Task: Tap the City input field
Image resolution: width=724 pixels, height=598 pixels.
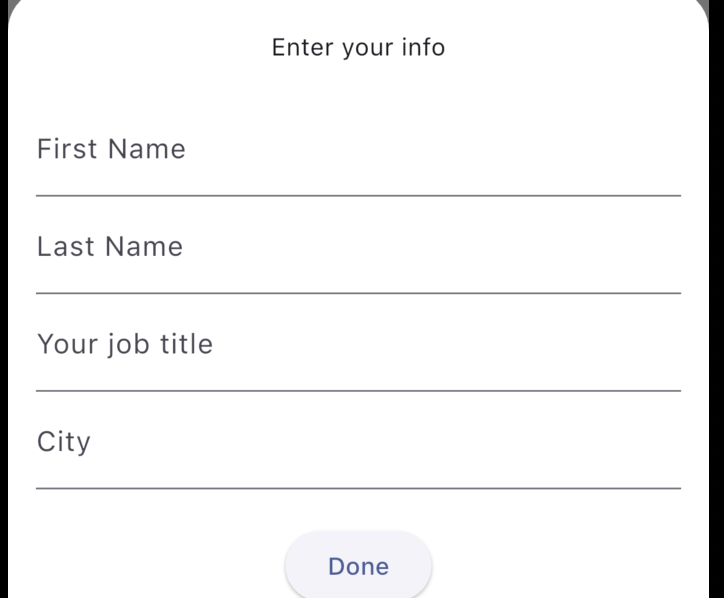Action: (x=358, y=452)
